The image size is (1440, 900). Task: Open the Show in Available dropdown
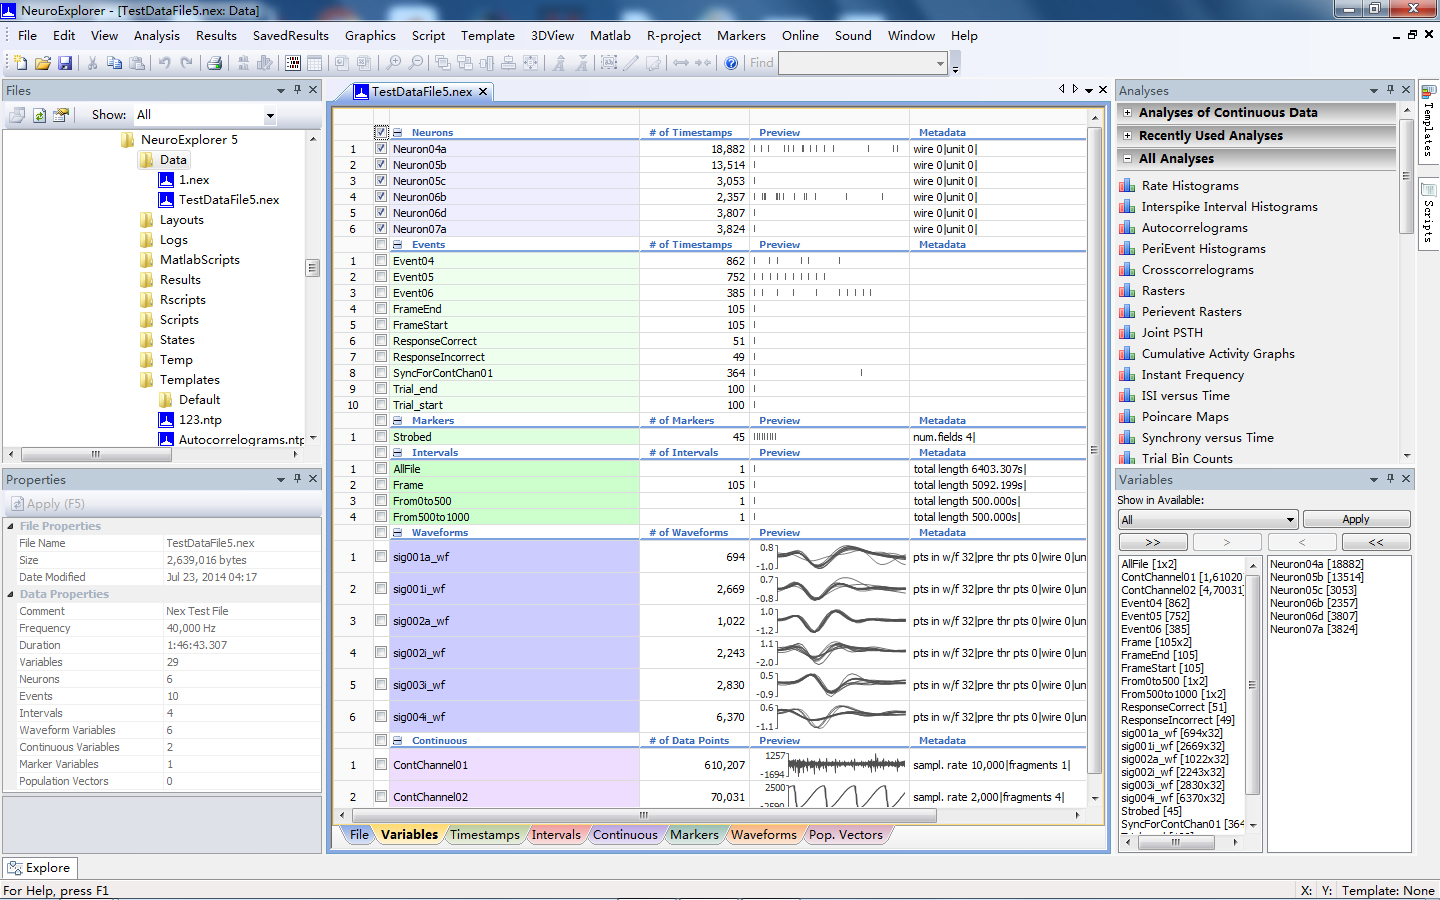click(1290, 520)
